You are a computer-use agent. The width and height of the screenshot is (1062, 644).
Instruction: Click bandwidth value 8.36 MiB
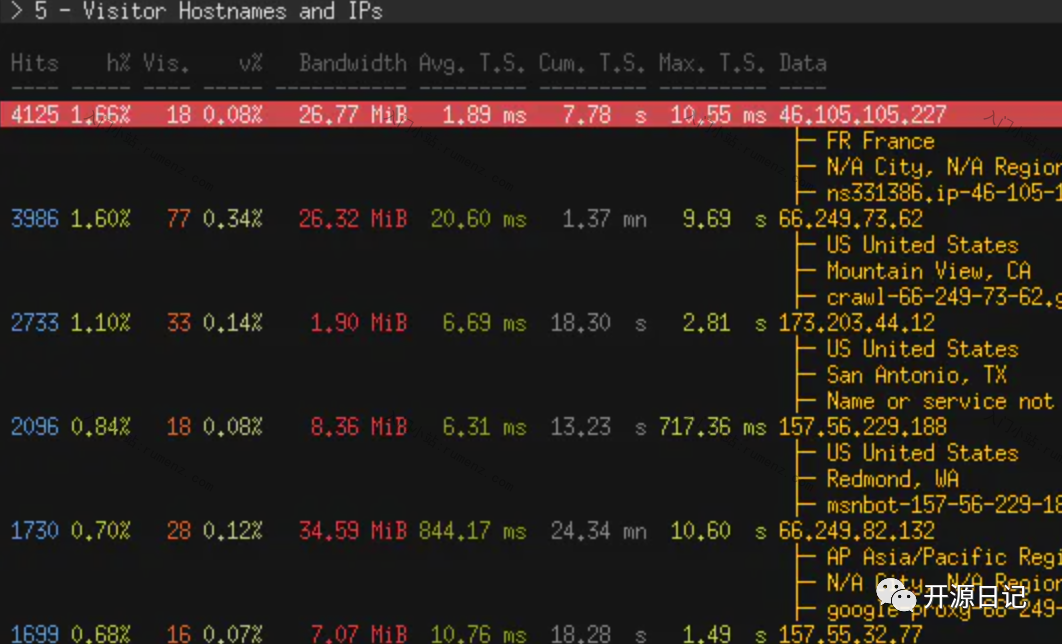coord(359,427)
